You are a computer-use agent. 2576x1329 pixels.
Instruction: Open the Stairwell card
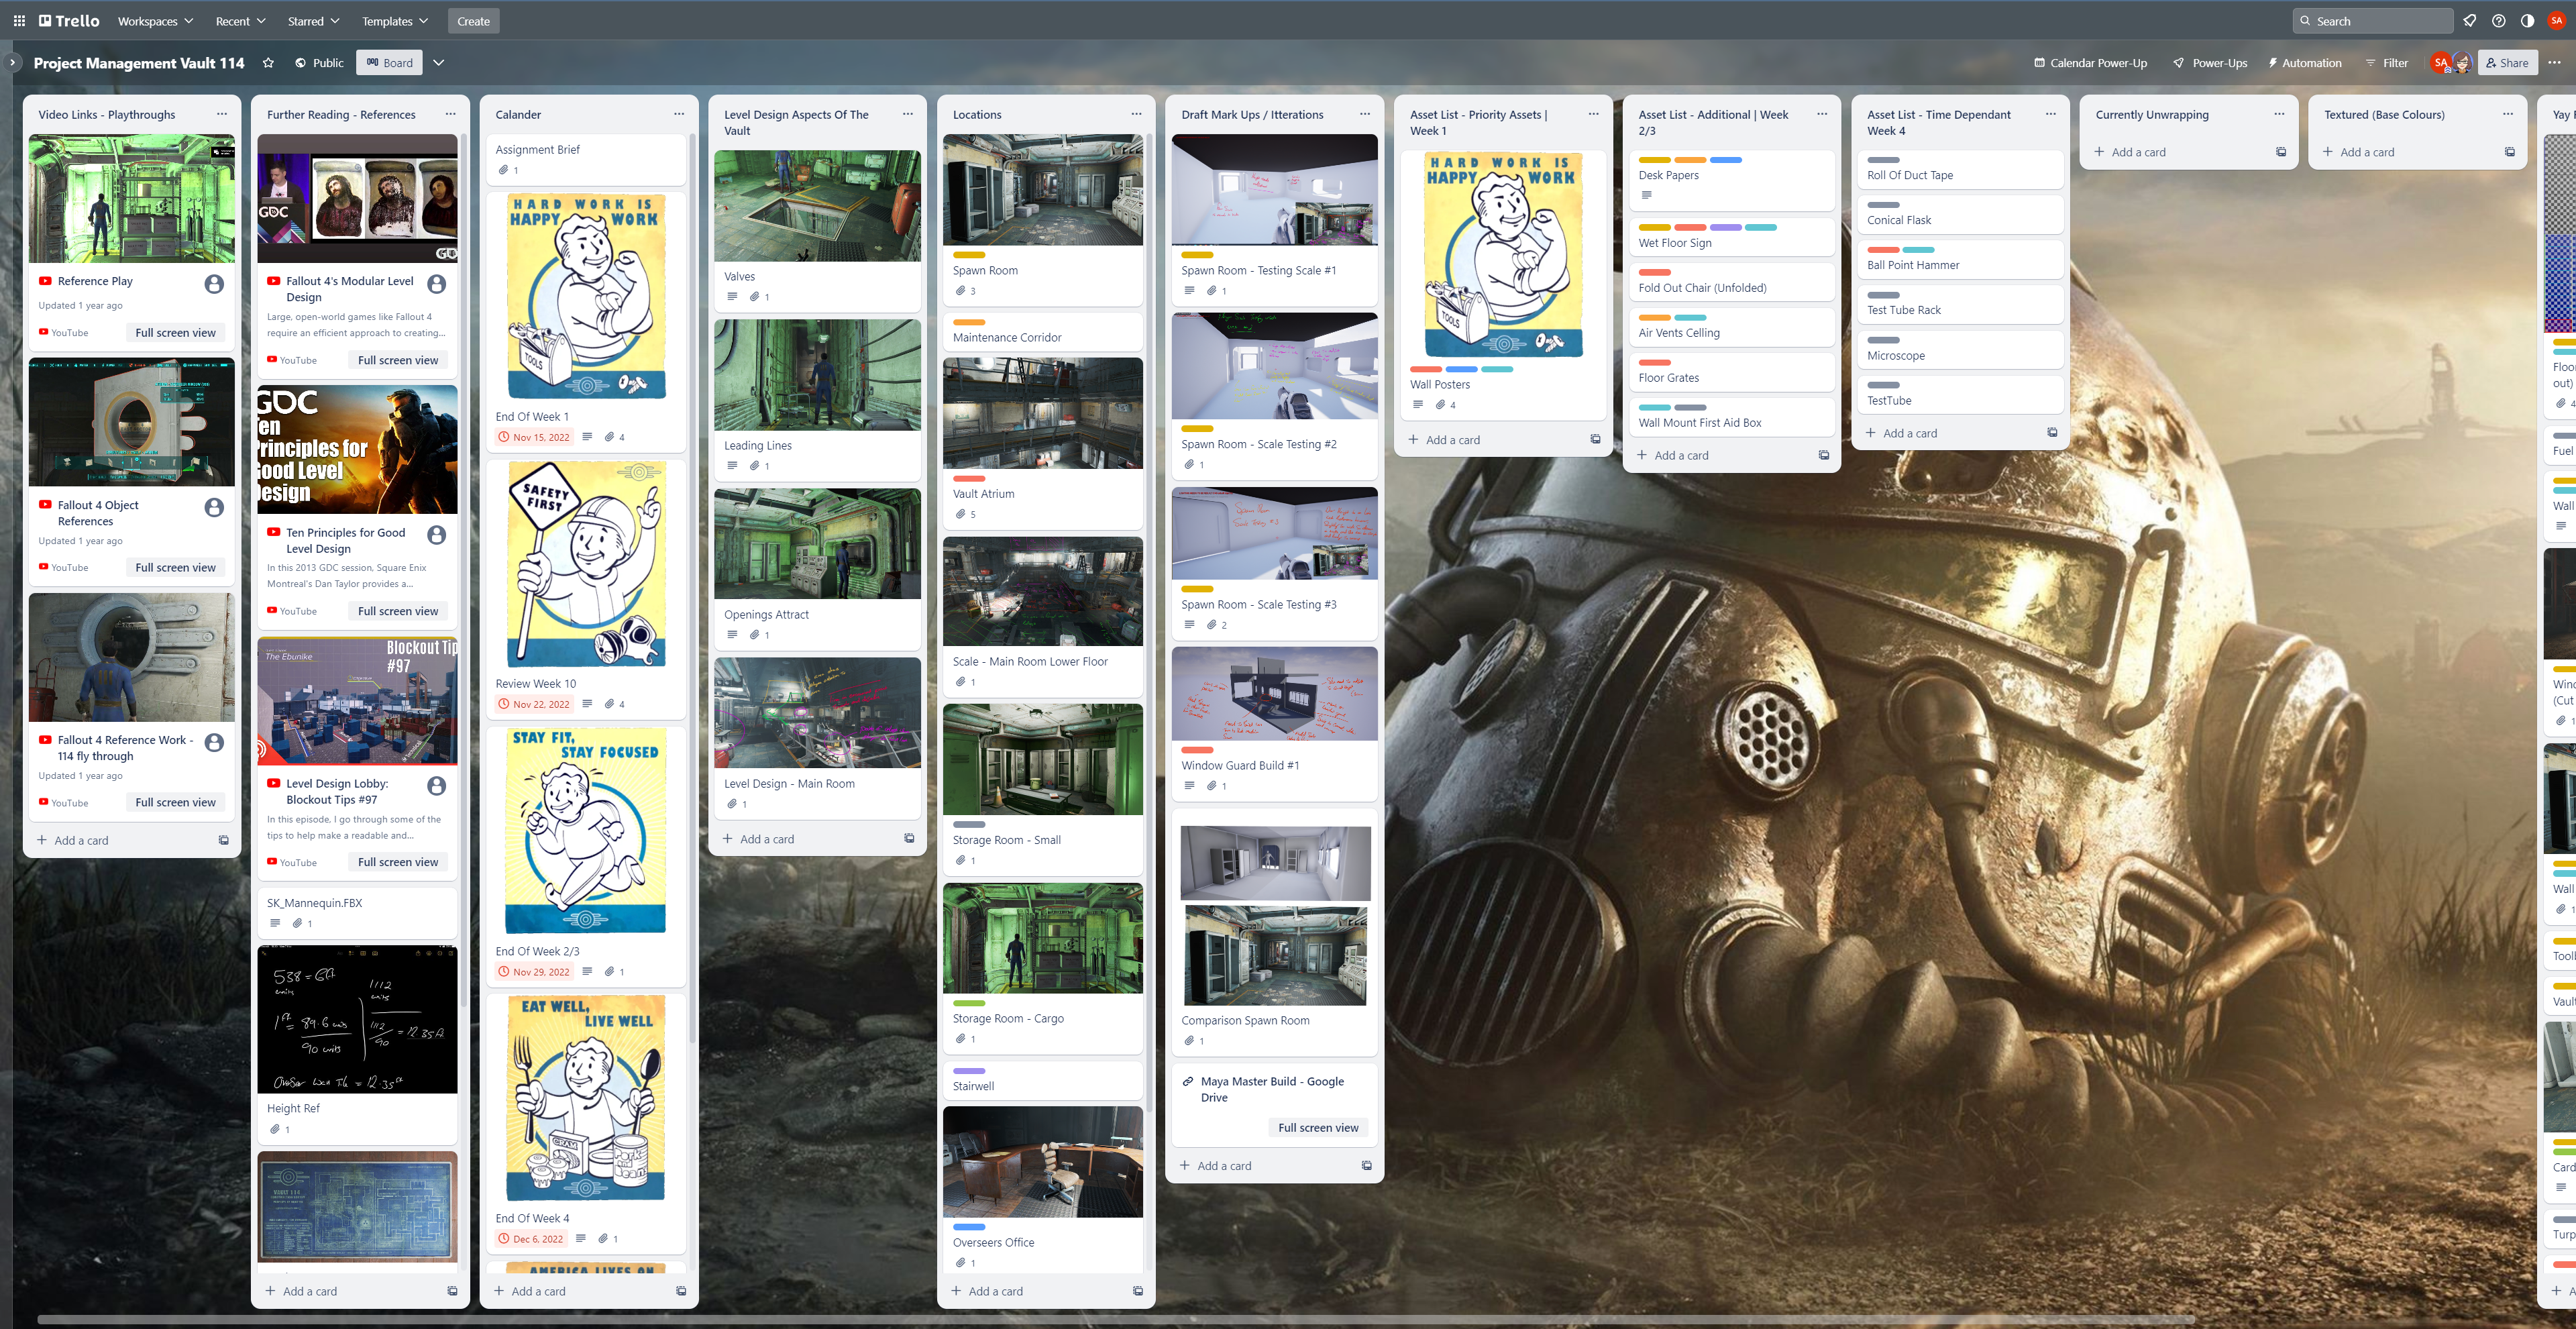1043,1081
